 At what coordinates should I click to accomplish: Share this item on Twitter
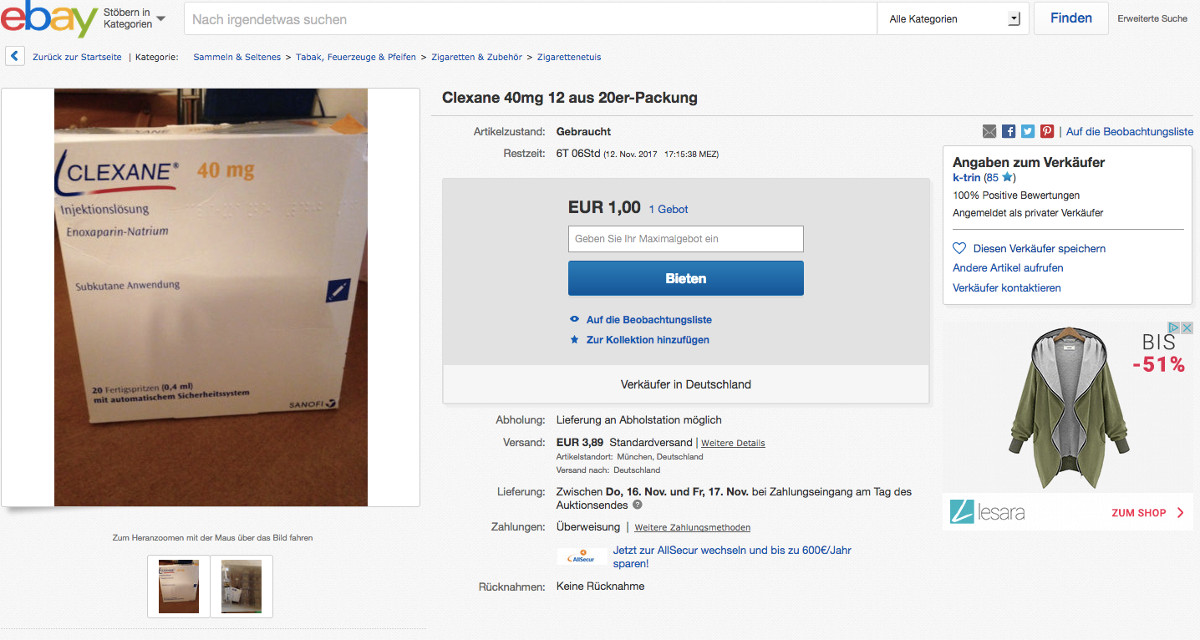pyautogui.click(x=1028, y=131)
